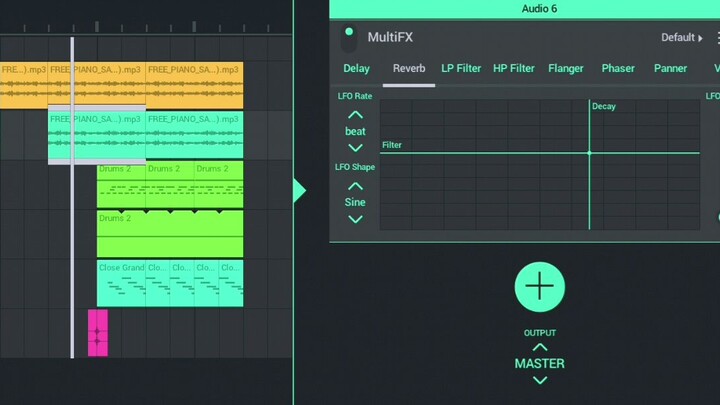Select the pink clip on the bottom track
The image size is (720, 405).
(x=97, y=333)
